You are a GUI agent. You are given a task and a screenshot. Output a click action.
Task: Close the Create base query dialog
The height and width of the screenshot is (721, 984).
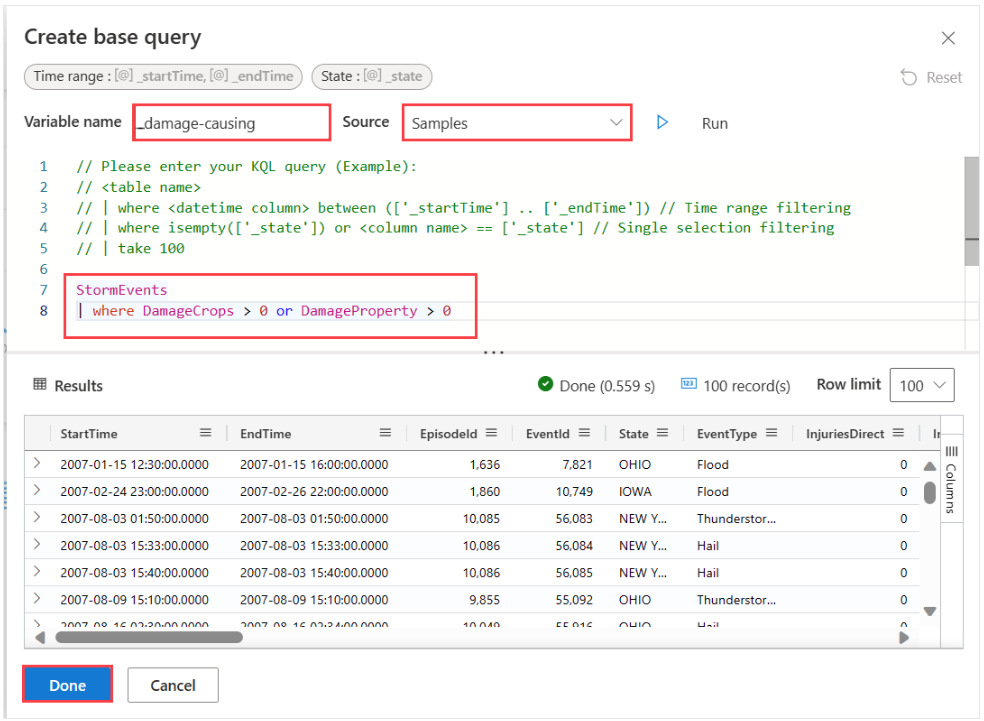pyautogui.click(x=948, y=38)
